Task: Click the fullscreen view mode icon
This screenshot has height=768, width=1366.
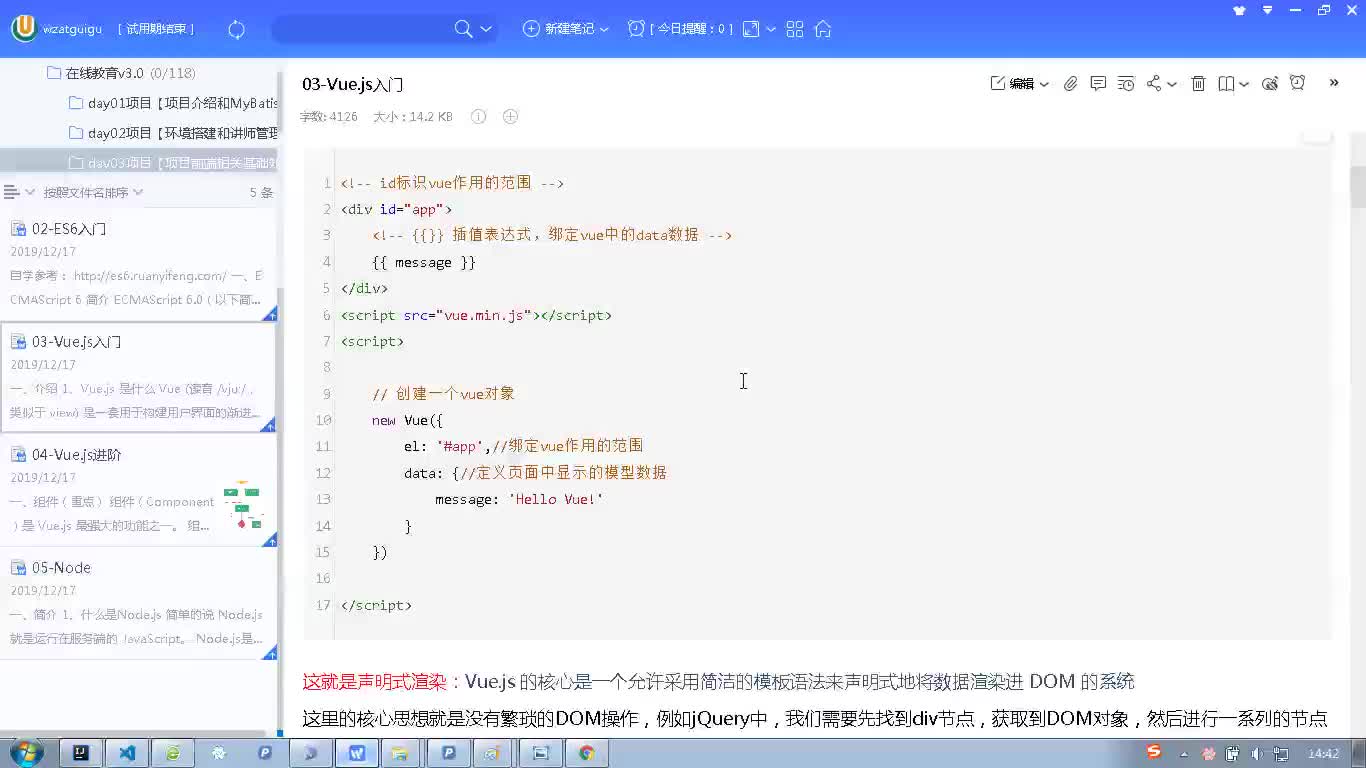Action: click(751, 29)
